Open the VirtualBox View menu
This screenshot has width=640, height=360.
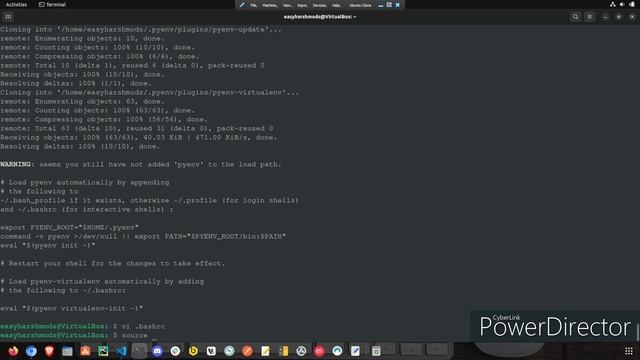pos(287,5)
